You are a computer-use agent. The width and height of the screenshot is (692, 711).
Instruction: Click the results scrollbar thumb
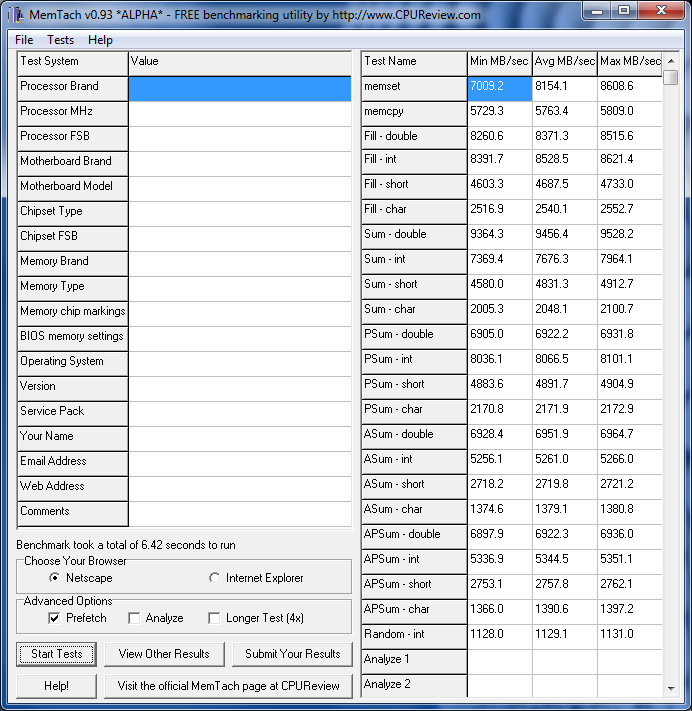click(x=671, y=77)
